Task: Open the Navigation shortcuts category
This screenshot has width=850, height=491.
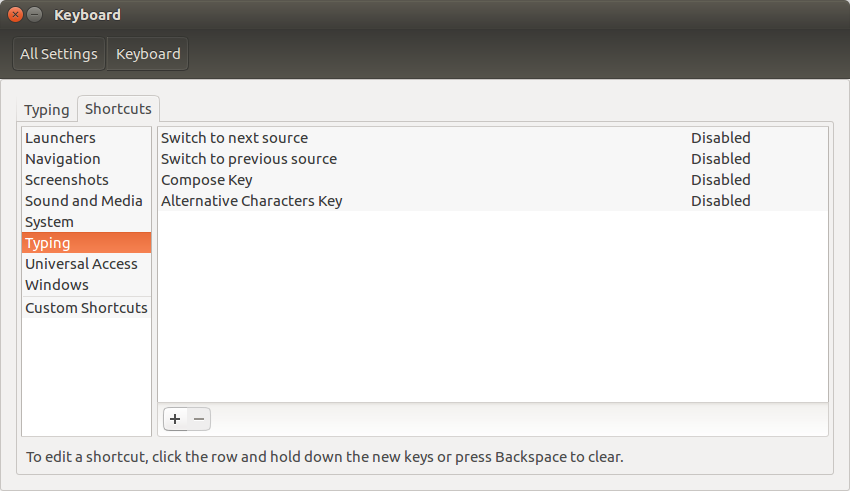Action: [x=62, y=159]
